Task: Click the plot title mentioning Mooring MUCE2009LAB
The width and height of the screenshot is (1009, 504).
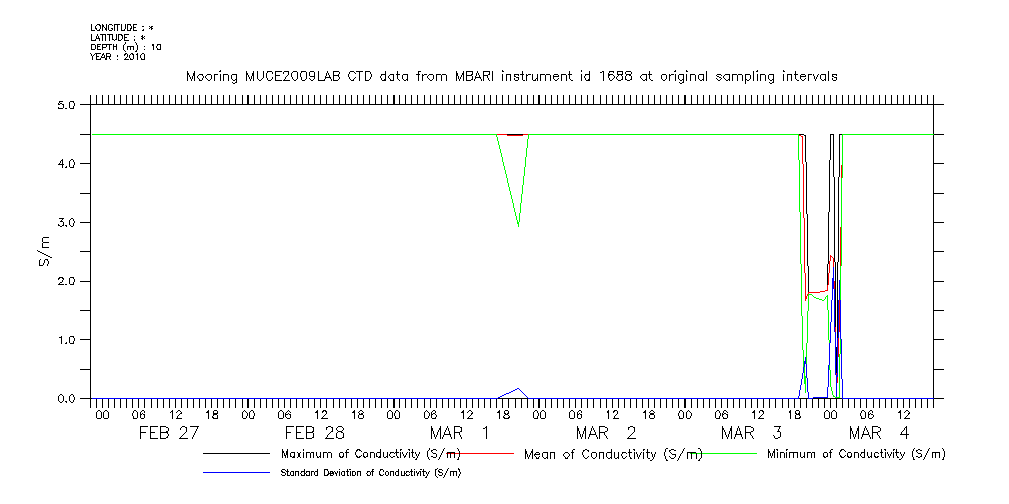Action: [511, 76]
